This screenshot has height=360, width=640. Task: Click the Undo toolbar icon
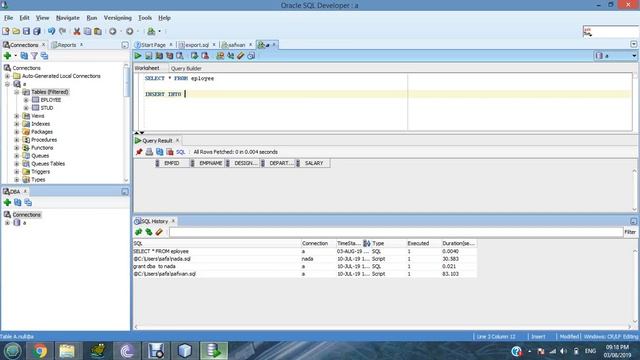click(51, 31)
